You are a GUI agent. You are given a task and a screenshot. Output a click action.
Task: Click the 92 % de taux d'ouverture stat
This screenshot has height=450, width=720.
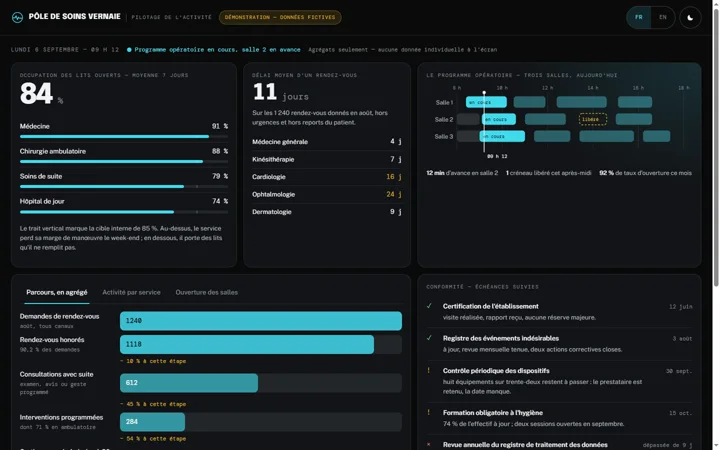coord(645,173)
